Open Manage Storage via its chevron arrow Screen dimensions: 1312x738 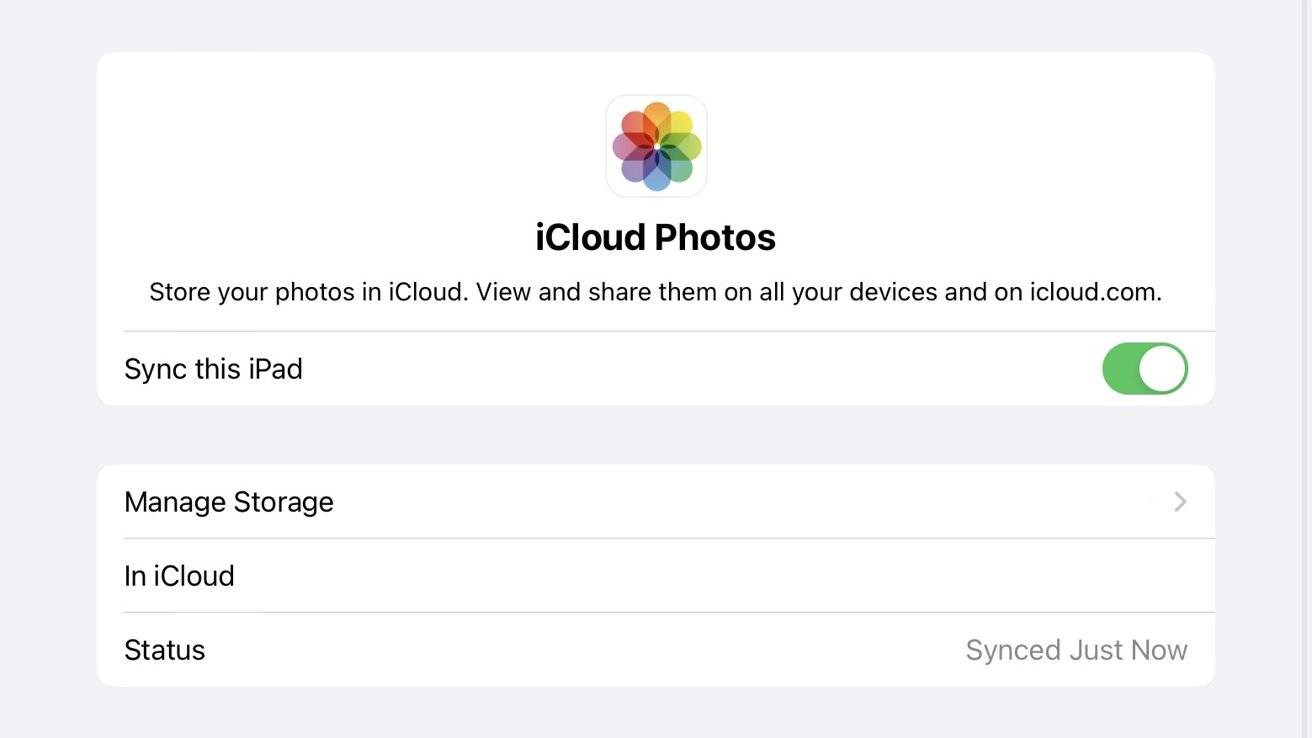click(x=1180, y=502)
